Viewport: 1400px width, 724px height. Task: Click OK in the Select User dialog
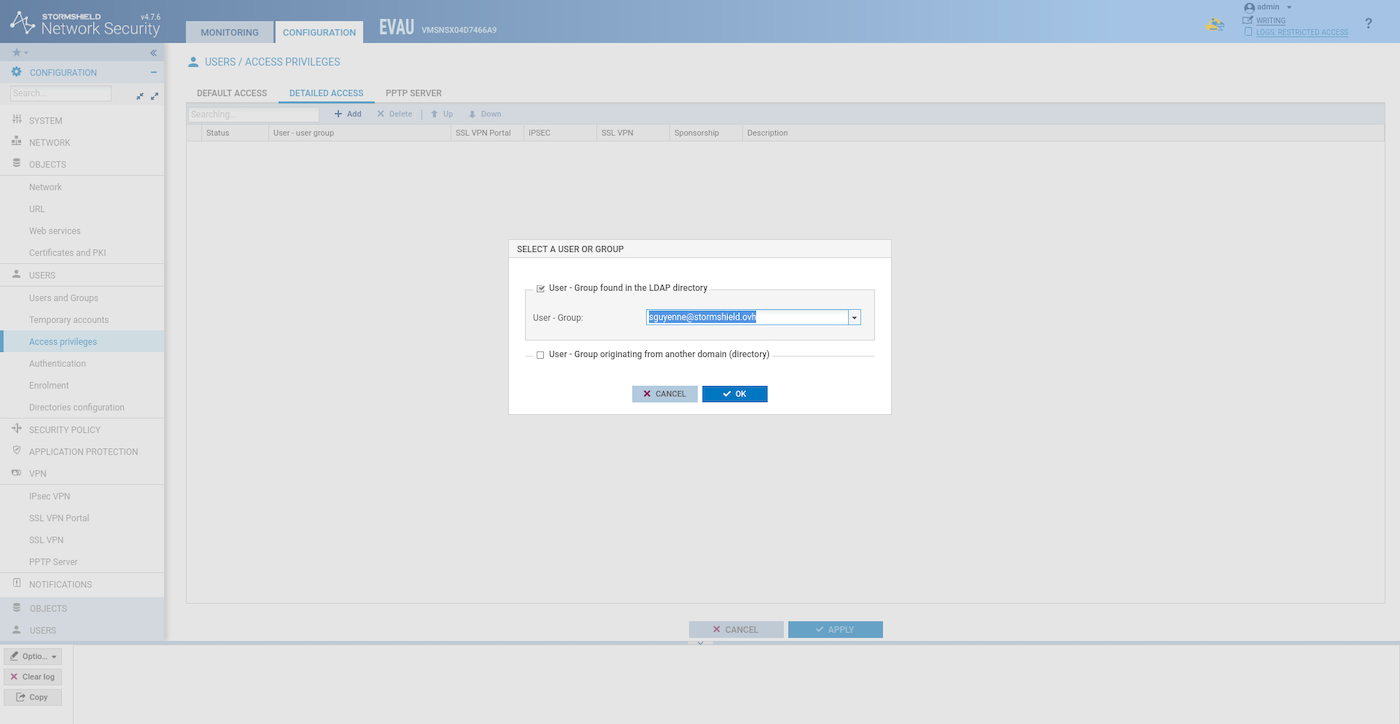[x=734, y=394]
